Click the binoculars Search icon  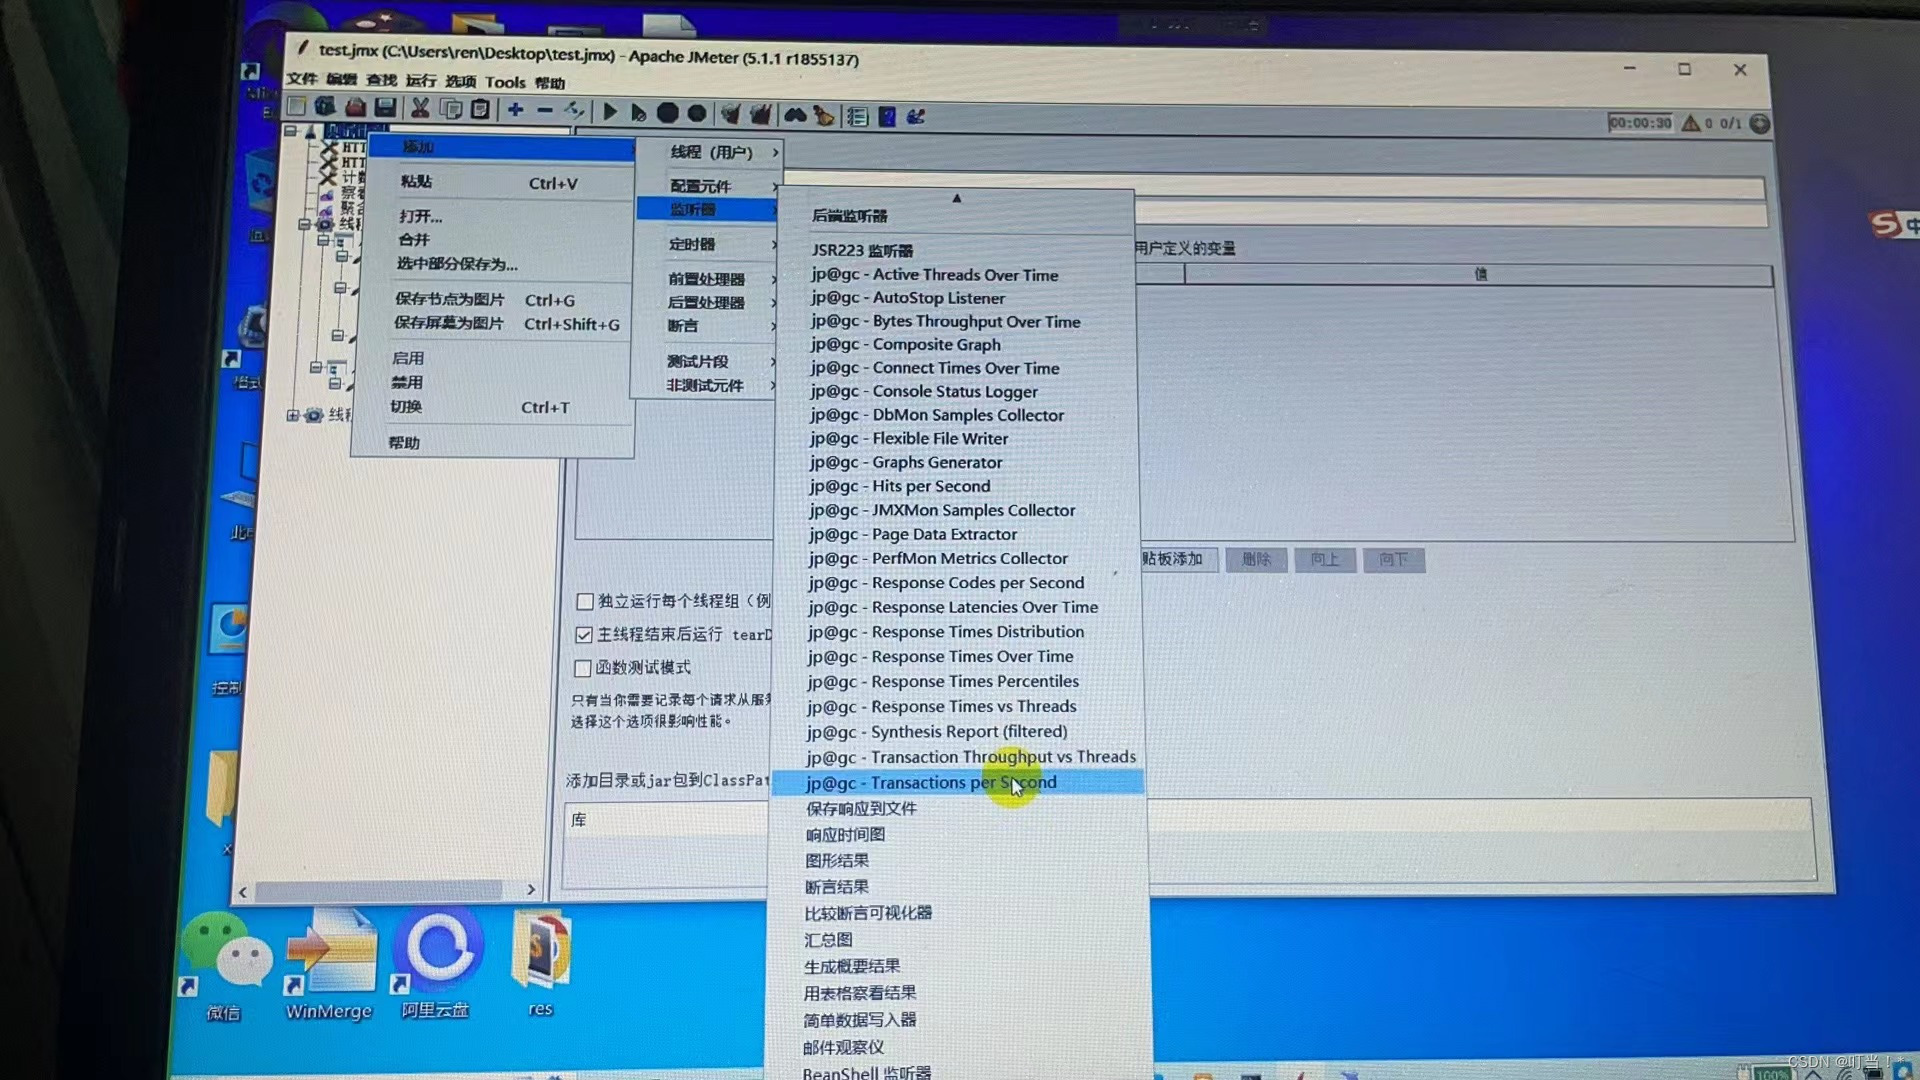[795, 116]
